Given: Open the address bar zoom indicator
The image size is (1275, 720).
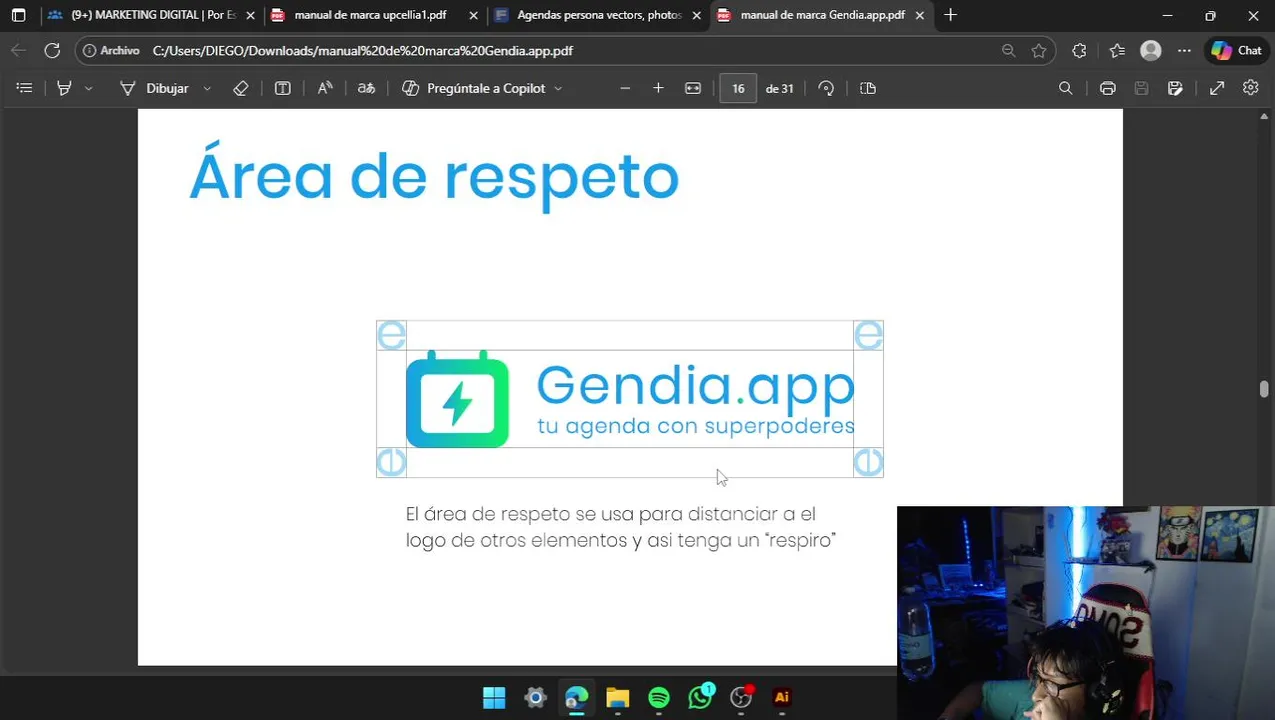Looking at the screenshot, I should pos(1008,50).
